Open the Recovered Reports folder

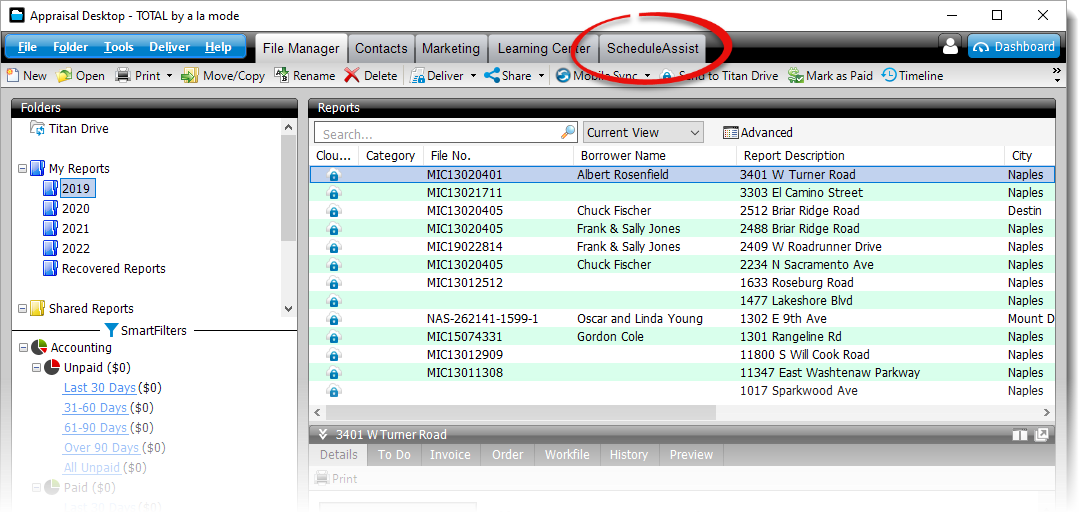coord(114,269)
